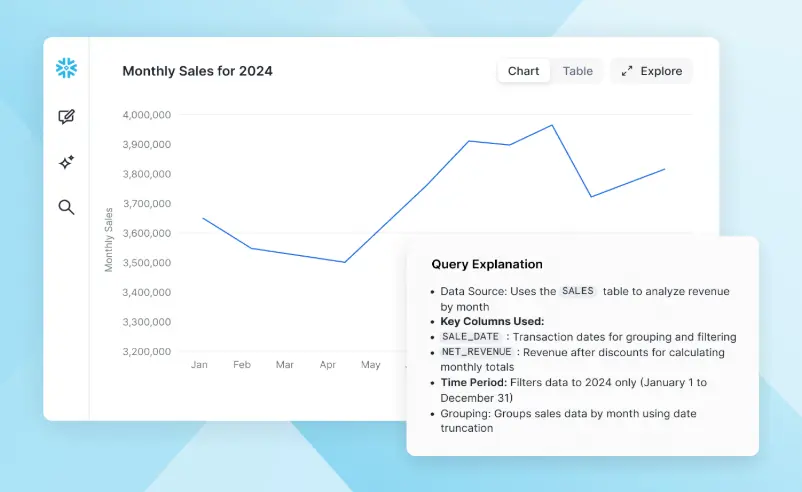Switch to the Chart view tab
The image size is (802, 492).
[x=523, y=71]
